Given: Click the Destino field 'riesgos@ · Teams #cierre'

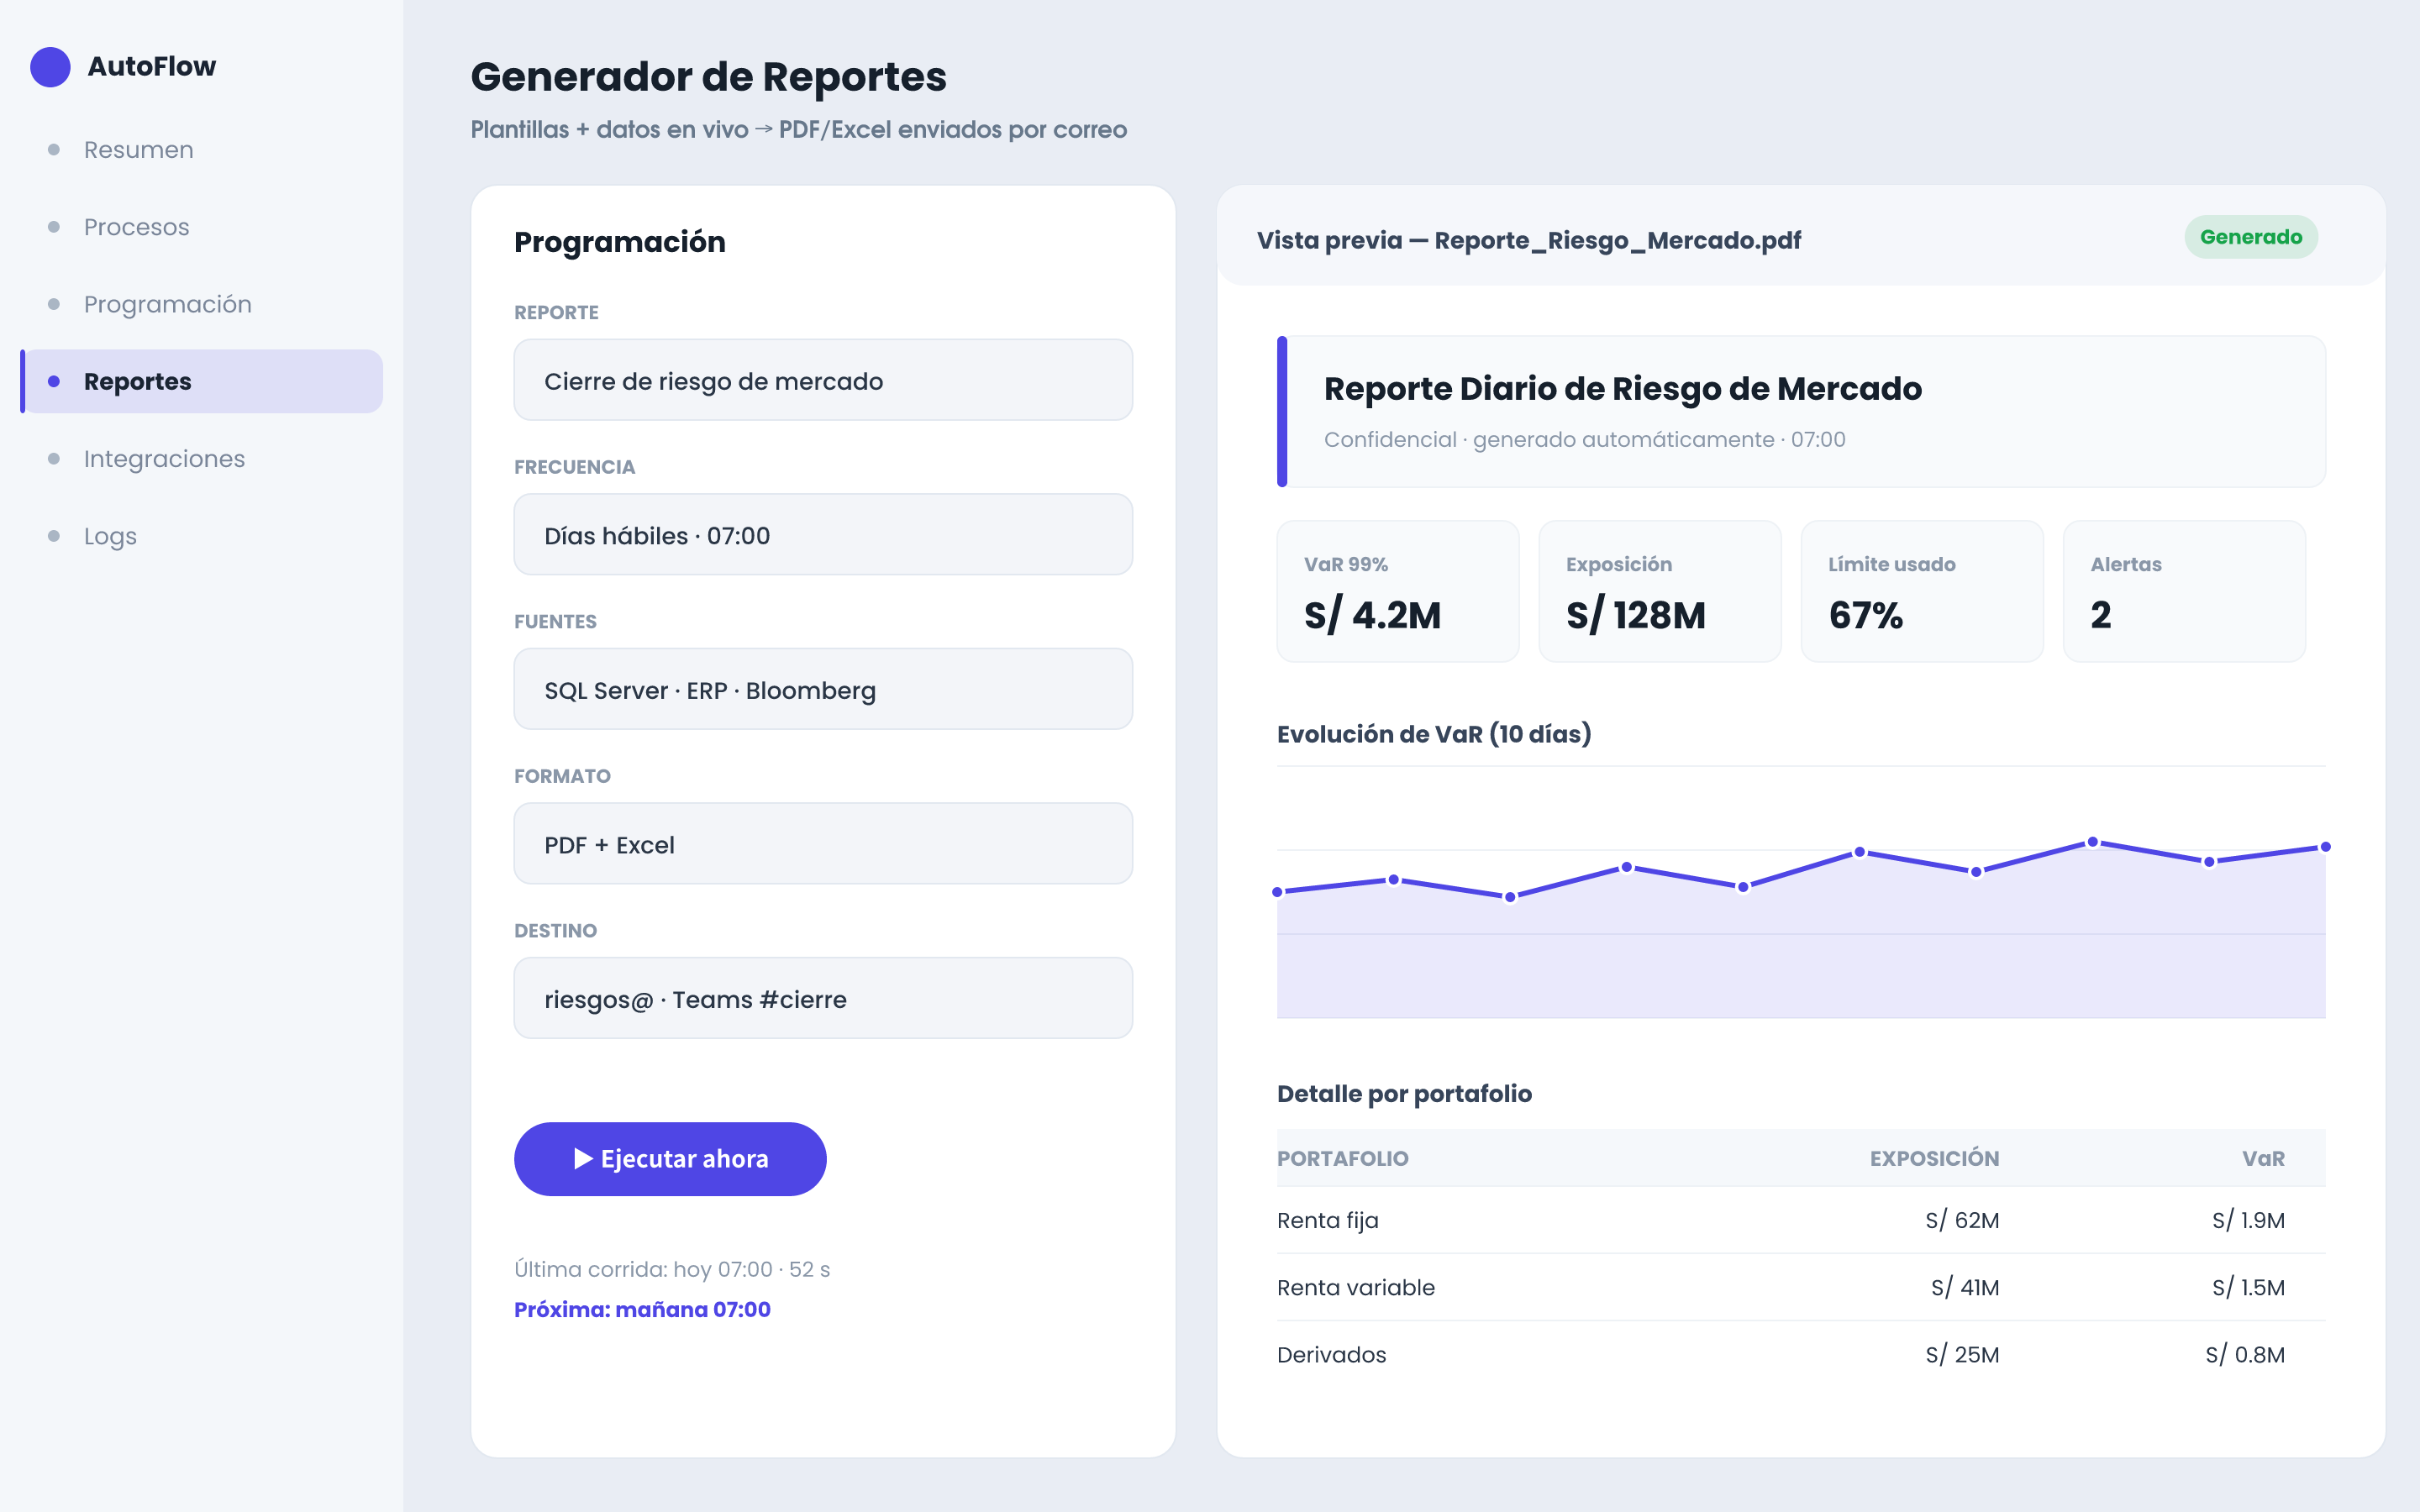Looking at the screenshot, I should (823, 998).
